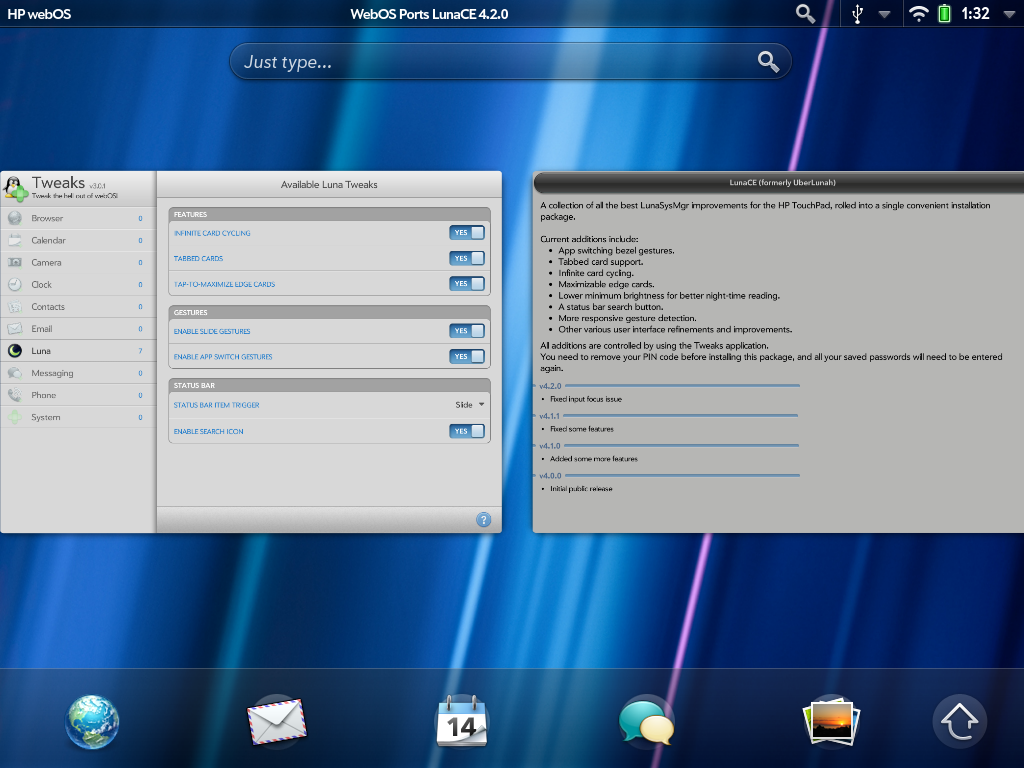Screen dimensions: 1024x768
Task: Click WebOS Ports LunaCE 4.2.0 status title
Action: pos(429,14)
